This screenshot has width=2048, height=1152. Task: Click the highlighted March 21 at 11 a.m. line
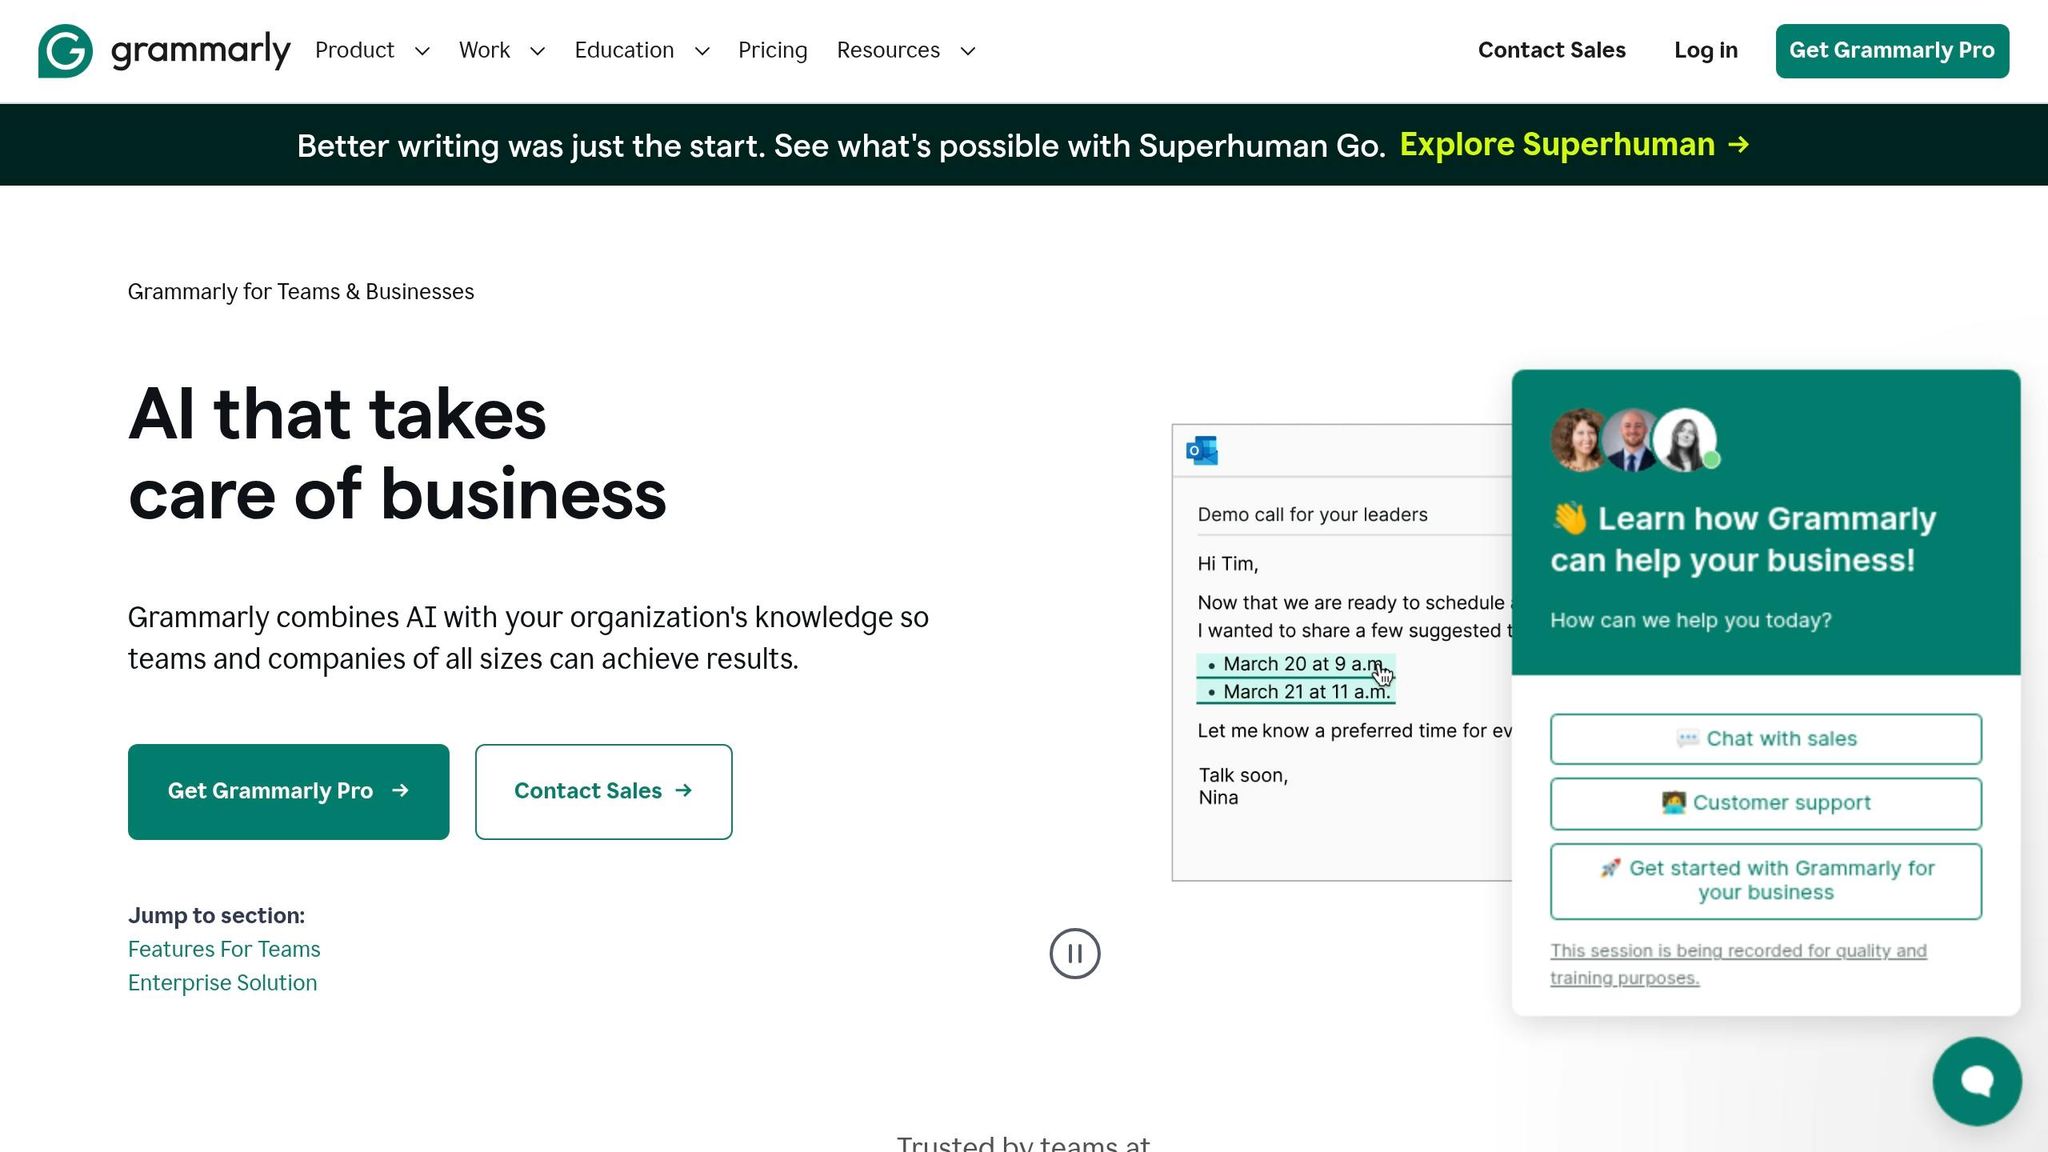click(x=1296, y=692)
